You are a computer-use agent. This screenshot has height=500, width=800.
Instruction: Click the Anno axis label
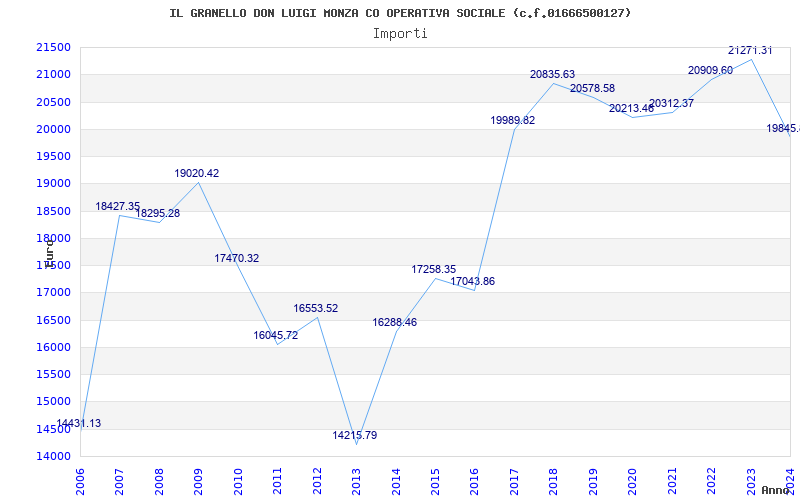pyautogui.click(x=775, y=490)
